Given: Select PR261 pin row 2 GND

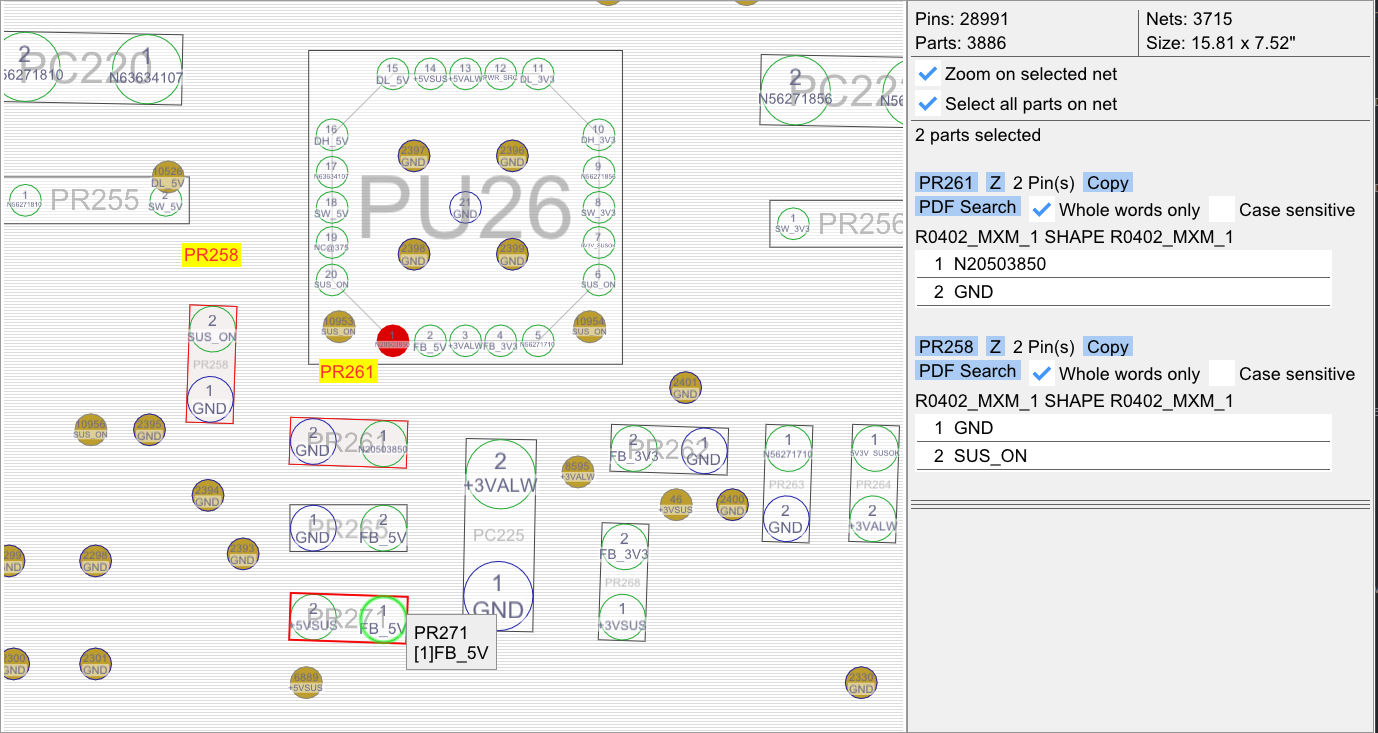Looking at the screenshot, I should [x=1124, y=292].
